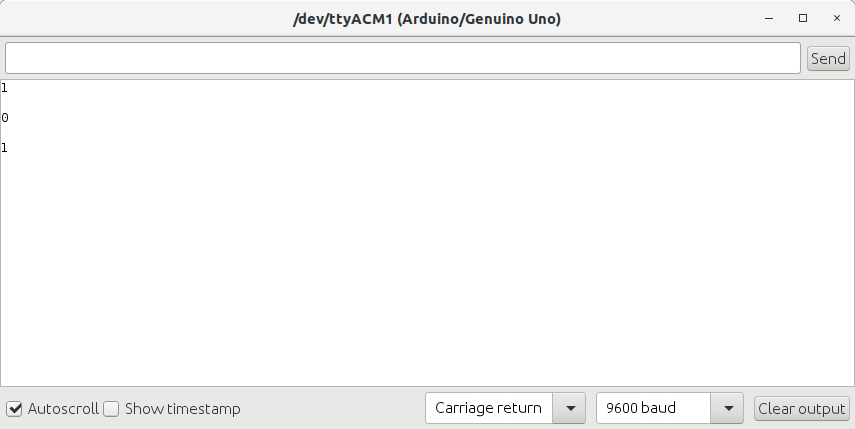This screenshot has width=855, height=429.
Task: Uncheck the Autoscroll checkbox
Action: coord(15,409)
